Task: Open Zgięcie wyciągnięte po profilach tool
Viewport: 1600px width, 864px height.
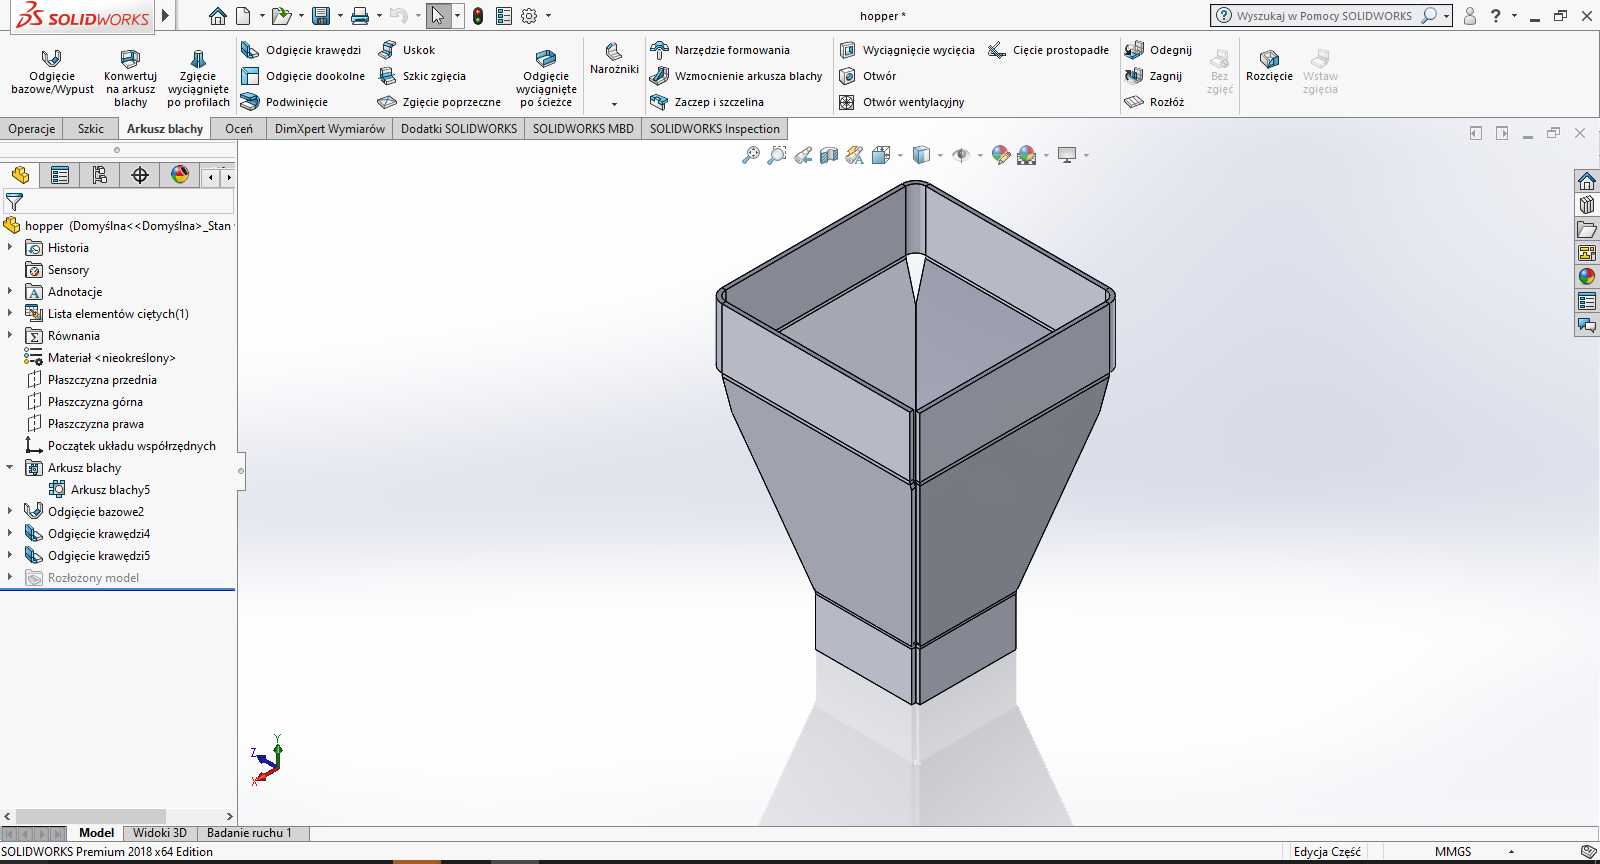Action: pos(198,77)
